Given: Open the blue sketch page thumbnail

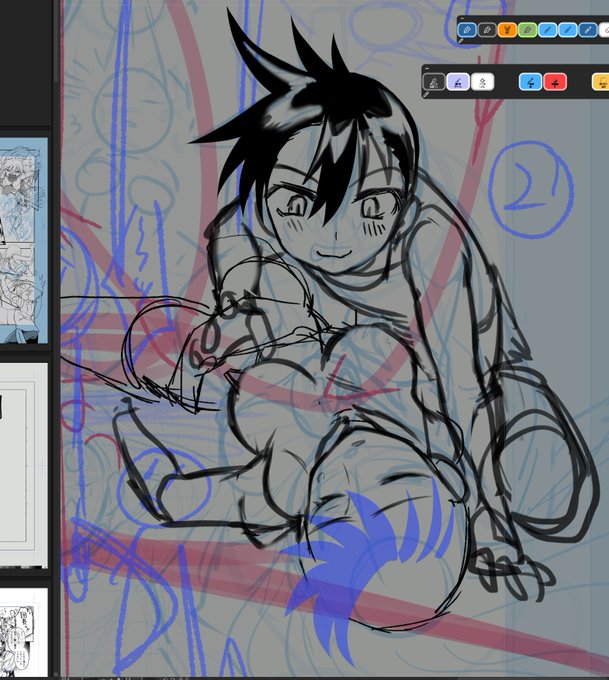Looking at the screenshot, I should tap(24, 241).
